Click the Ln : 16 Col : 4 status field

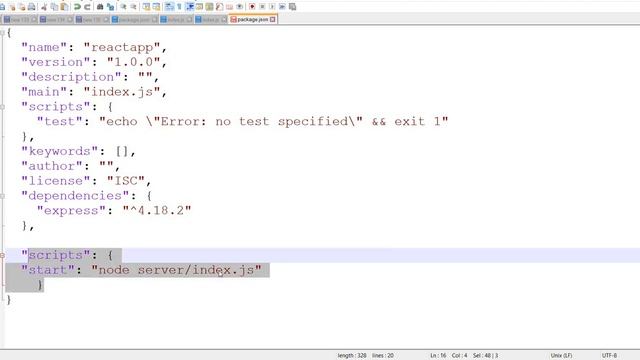pyautogui.click(x=448, y=356)
